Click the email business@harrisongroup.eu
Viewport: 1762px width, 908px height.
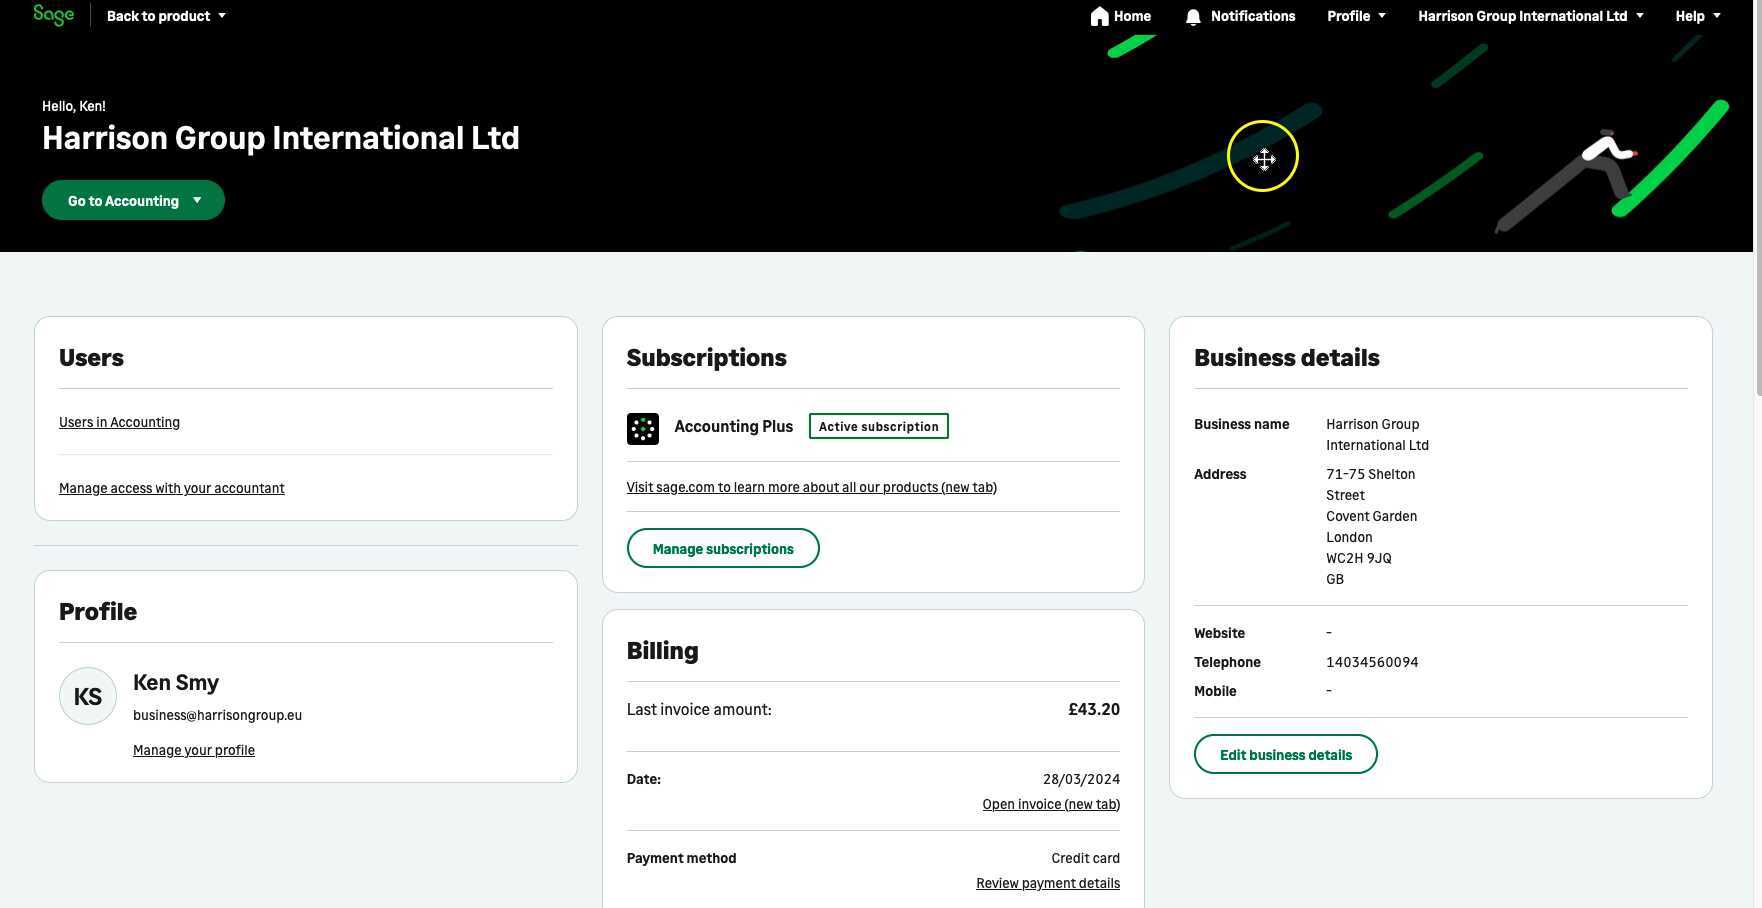click(x=217, y=715)
